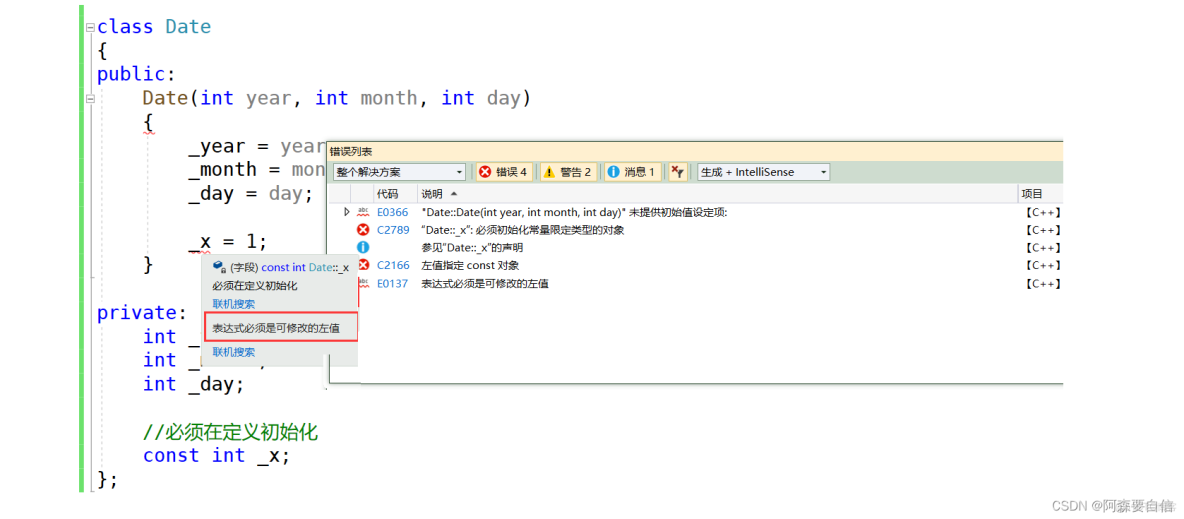Screen dimensions: 1184x519
Task: Click error icon on C2166 row
Action: [x=363, y=265]
